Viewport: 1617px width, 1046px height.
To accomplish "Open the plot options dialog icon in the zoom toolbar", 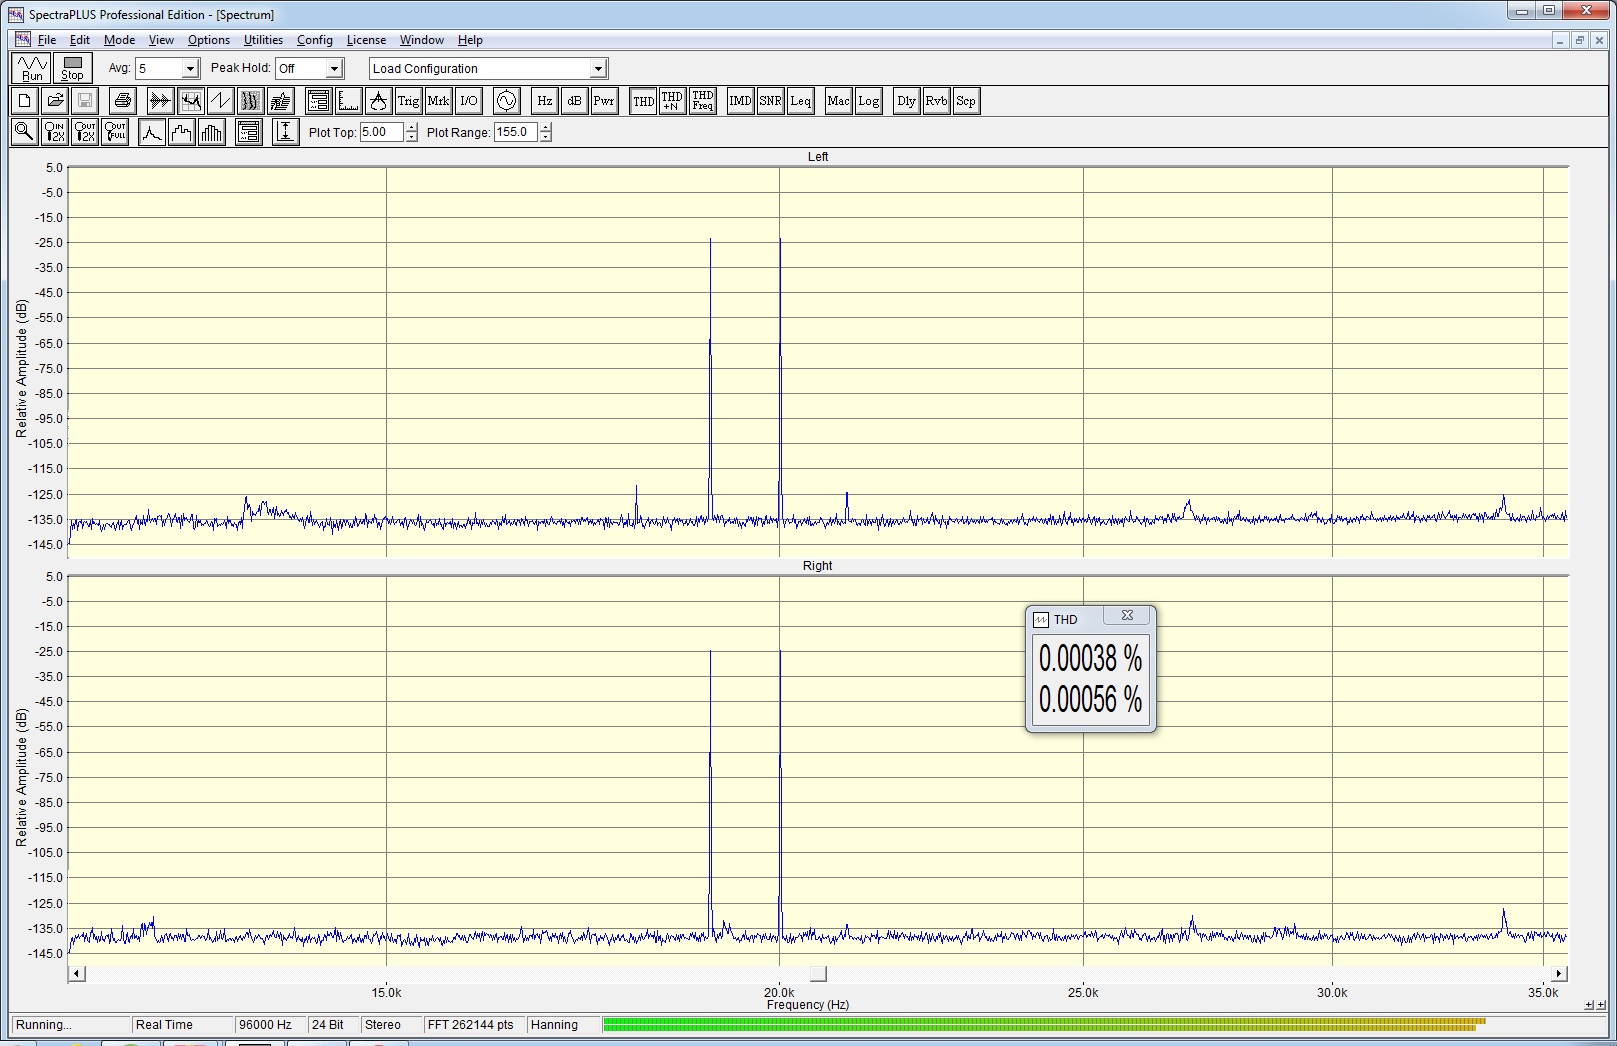I will click(249, 132).
